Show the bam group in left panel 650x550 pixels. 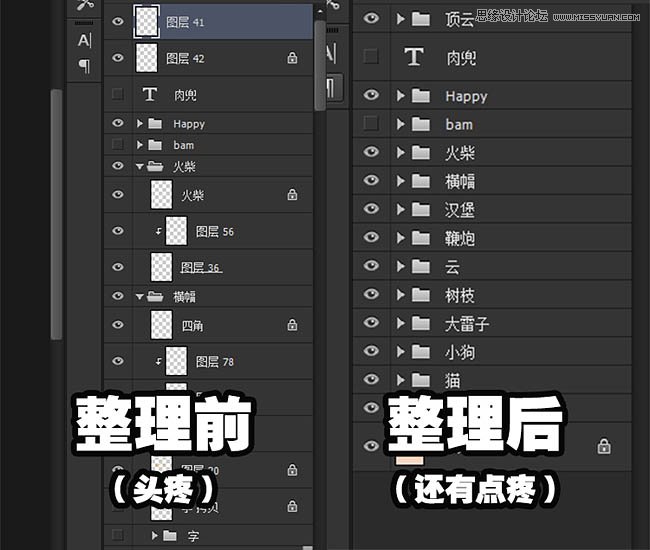[x=118, y=144]
